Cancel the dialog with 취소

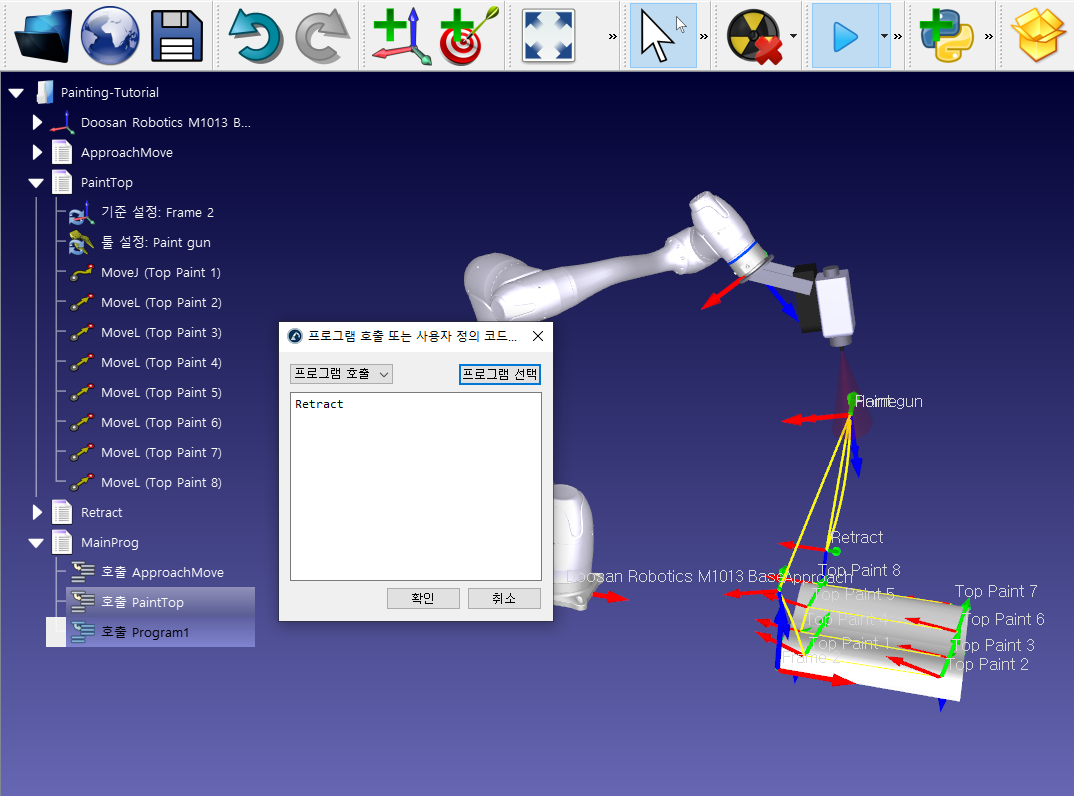504,598
